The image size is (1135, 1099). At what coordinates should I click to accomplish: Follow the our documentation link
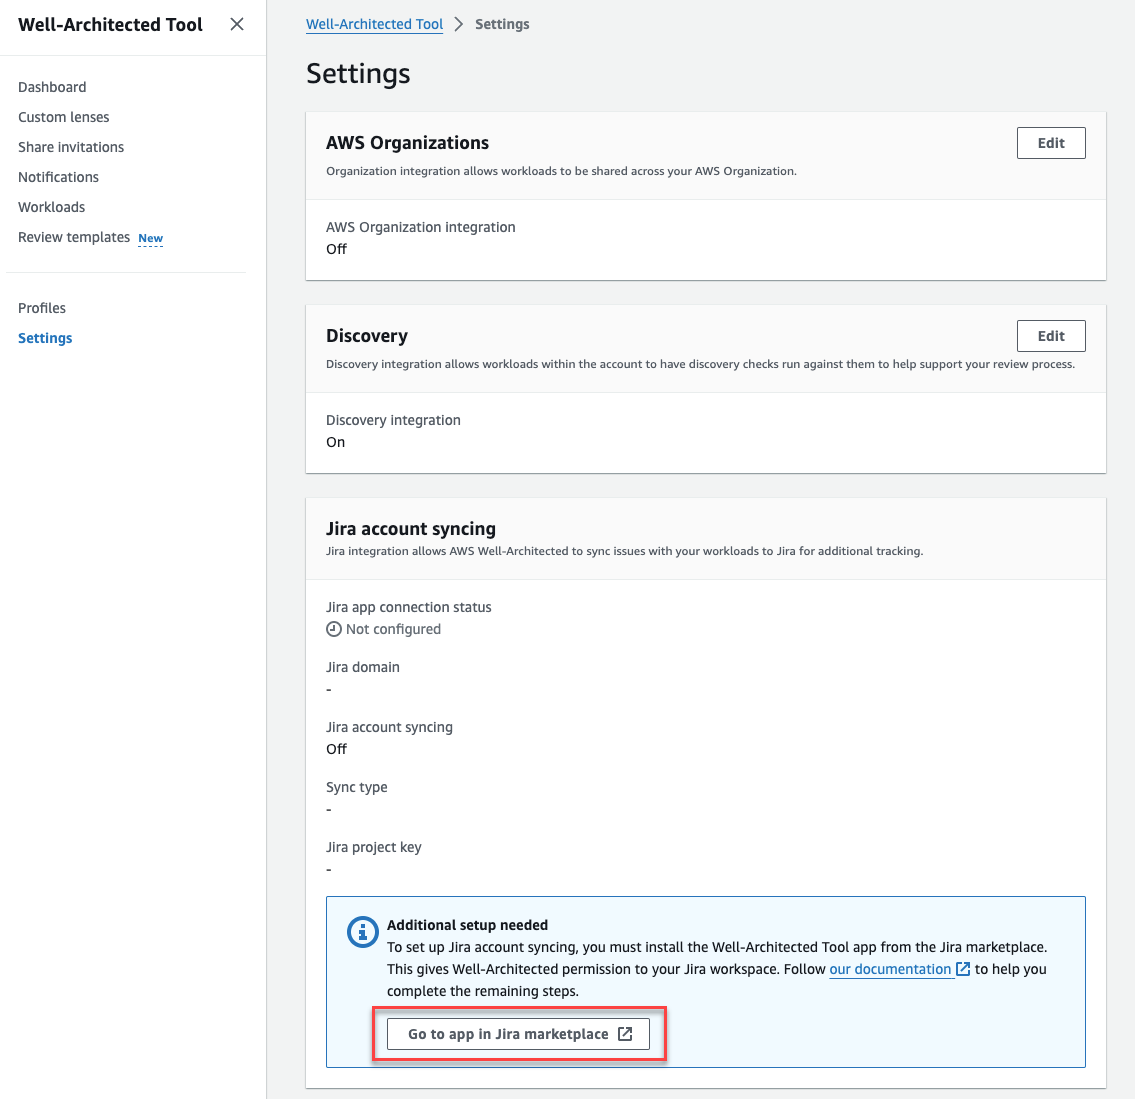click(889, 968)
